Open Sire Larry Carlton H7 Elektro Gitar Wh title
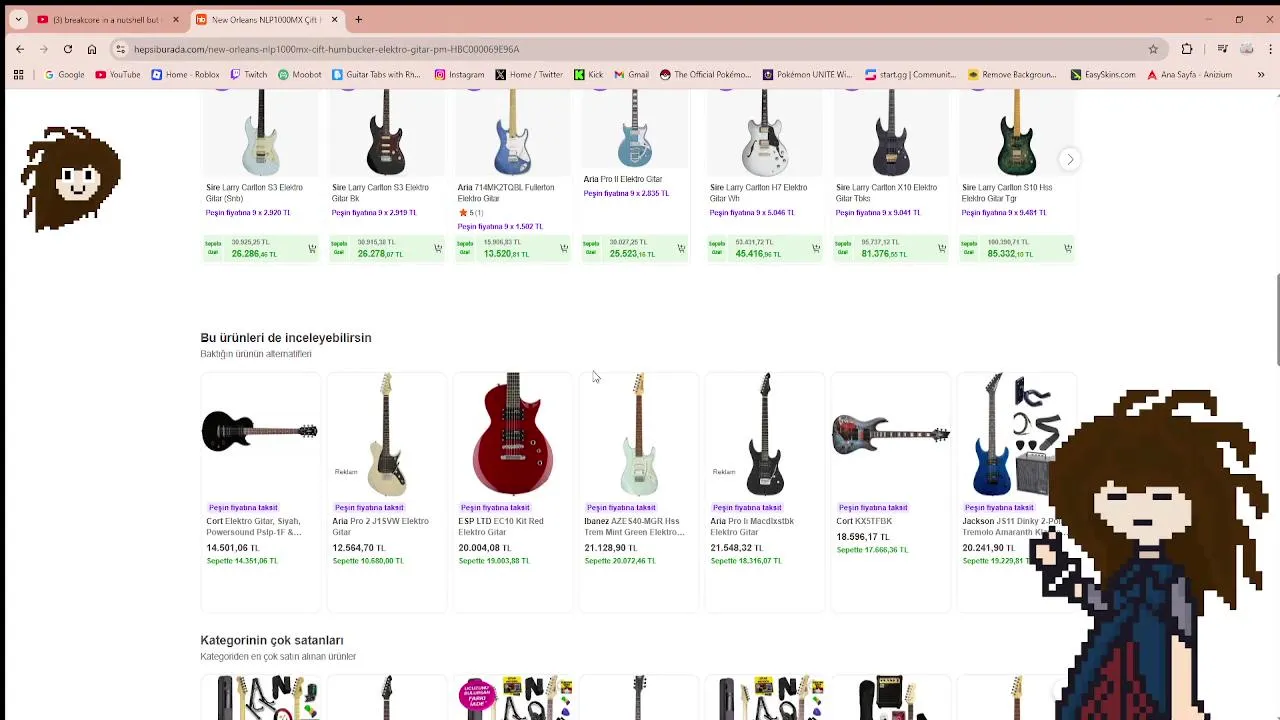Viewport: 1280px width, 720px height. tap(758, 193)
